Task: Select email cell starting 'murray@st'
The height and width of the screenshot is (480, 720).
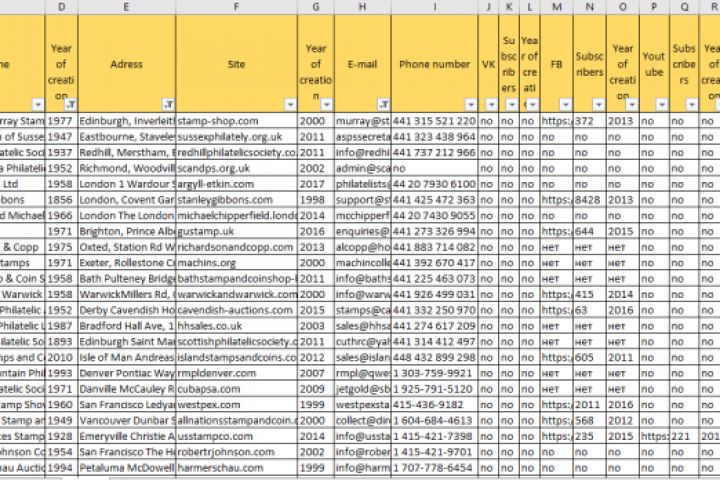Action: (x=363, y=121)
